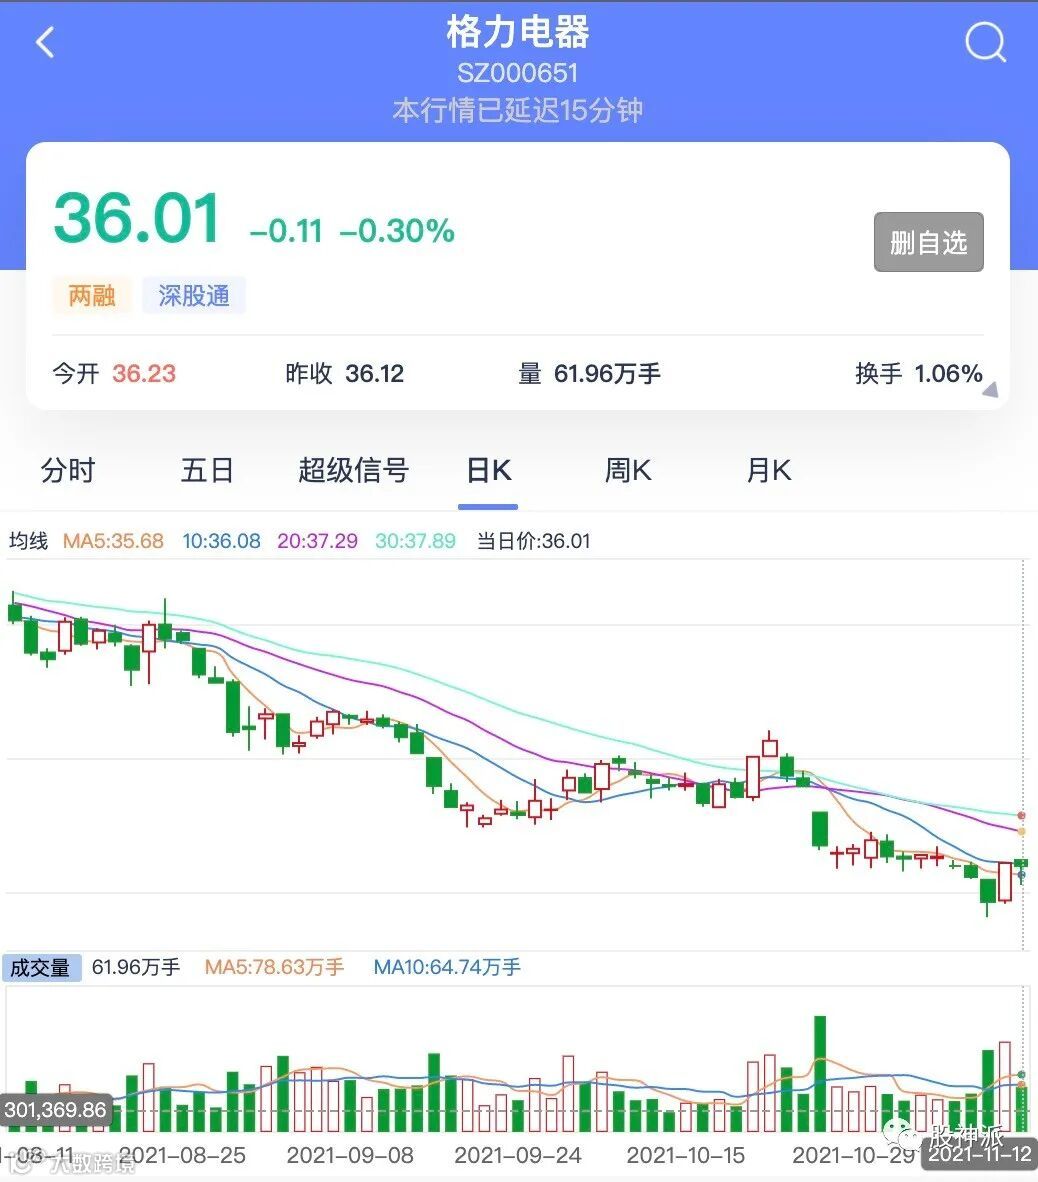This screenshot has width=1038, height=1182.
Task: Expand quote details with the small triangle
Action: 991,390
